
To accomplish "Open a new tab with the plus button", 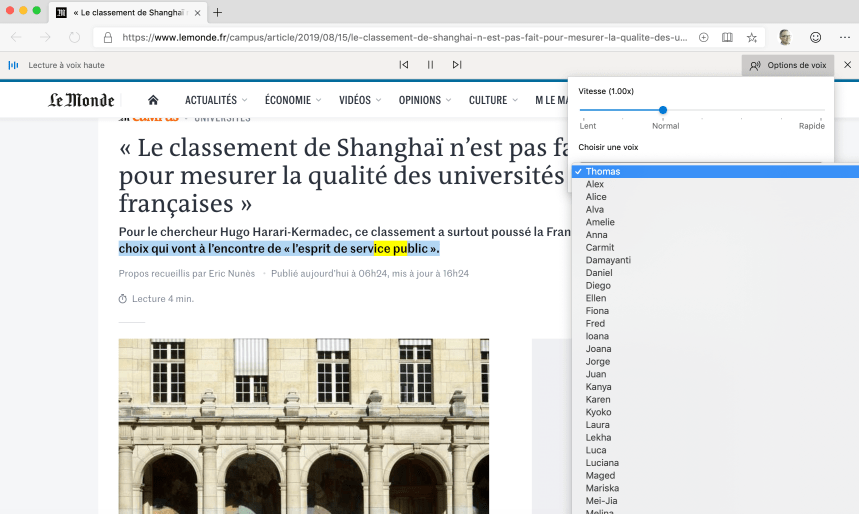I will point(217,12).
